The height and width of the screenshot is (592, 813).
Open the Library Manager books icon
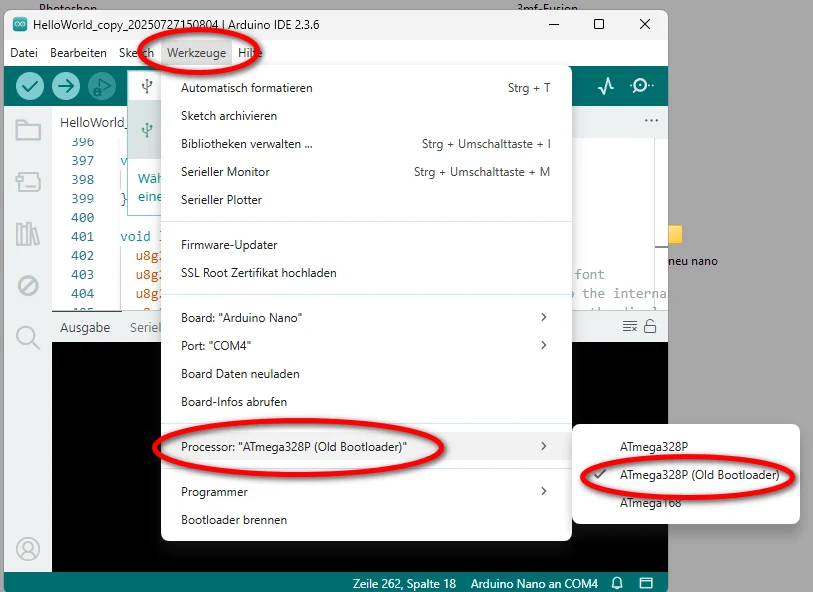tap(27, 233)
